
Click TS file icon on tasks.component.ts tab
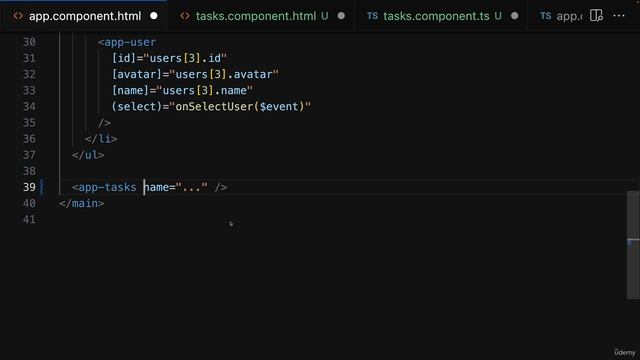[x=372, y=16]
